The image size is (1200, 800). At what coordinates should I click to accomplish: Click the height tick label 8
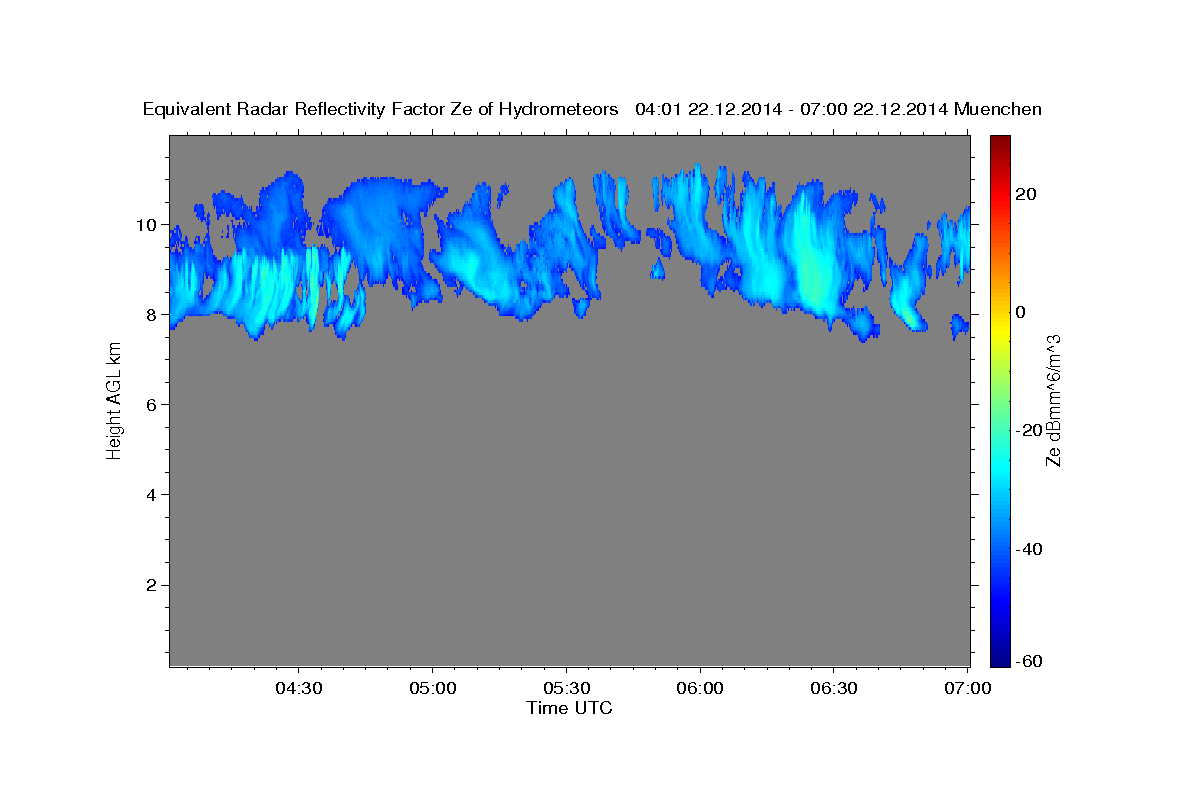[x=153, y=314]
